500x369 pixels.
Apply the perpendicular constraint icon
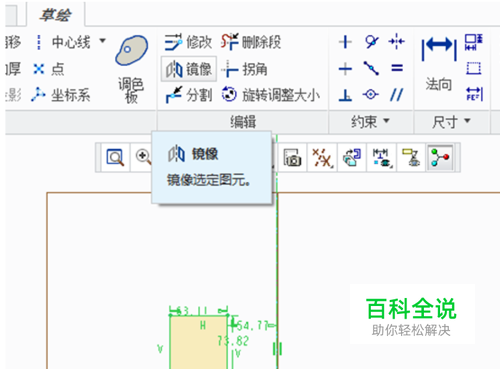click(x=345, y=95)
